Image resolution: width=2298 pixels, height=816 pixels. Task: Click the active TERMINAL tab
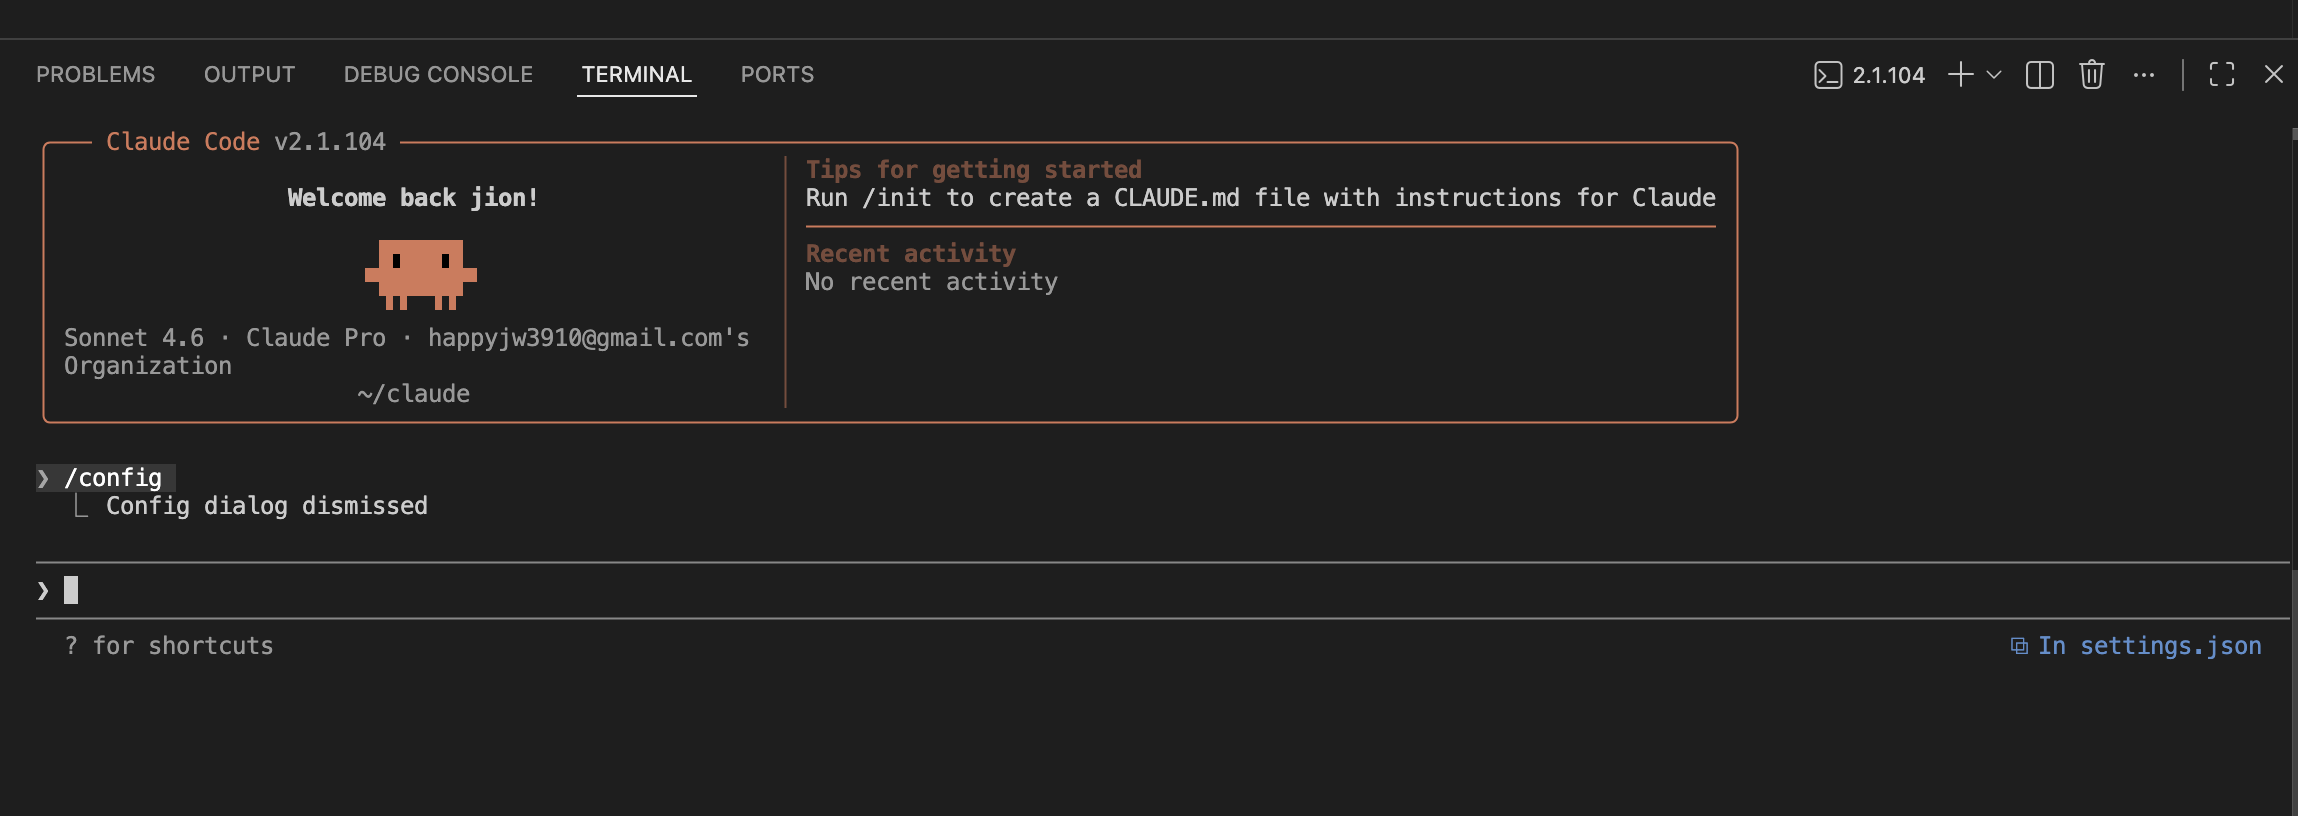(x=636, y=75)
